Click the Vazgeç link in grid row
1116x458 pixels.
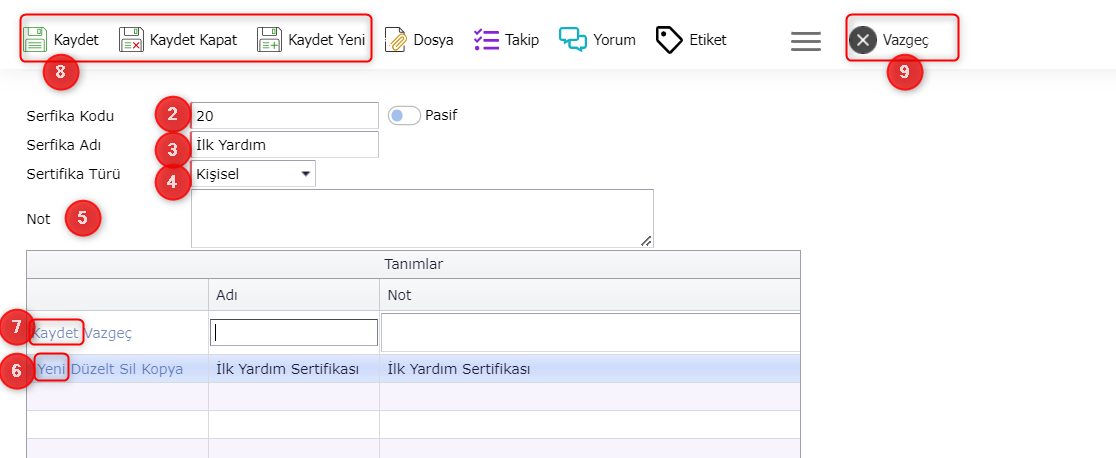108,333
